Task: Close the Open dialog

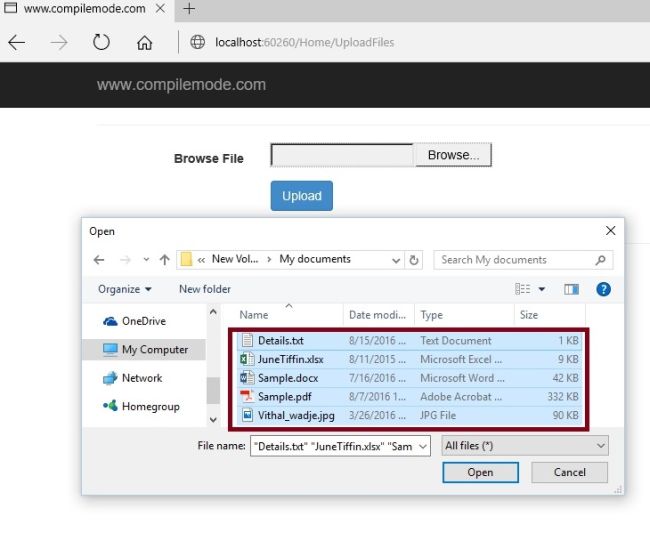Action: click(x=610, y=231)
